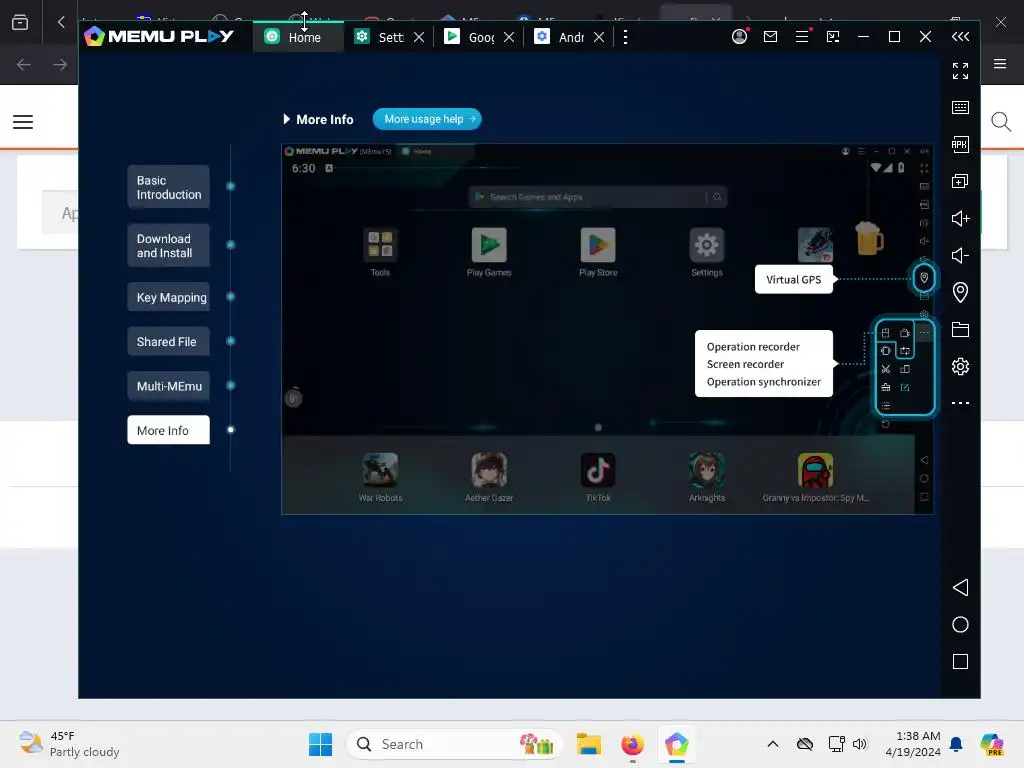This screenshot has width=1024, height=768.
Task: Open the MEmu hamburger menu in title bar
Action: click(802, 37)
